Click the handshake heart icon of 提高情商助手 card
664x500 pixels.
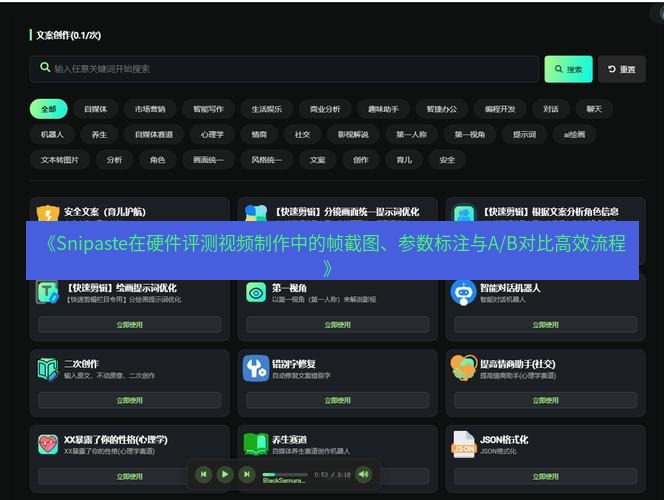click(464, 367)
